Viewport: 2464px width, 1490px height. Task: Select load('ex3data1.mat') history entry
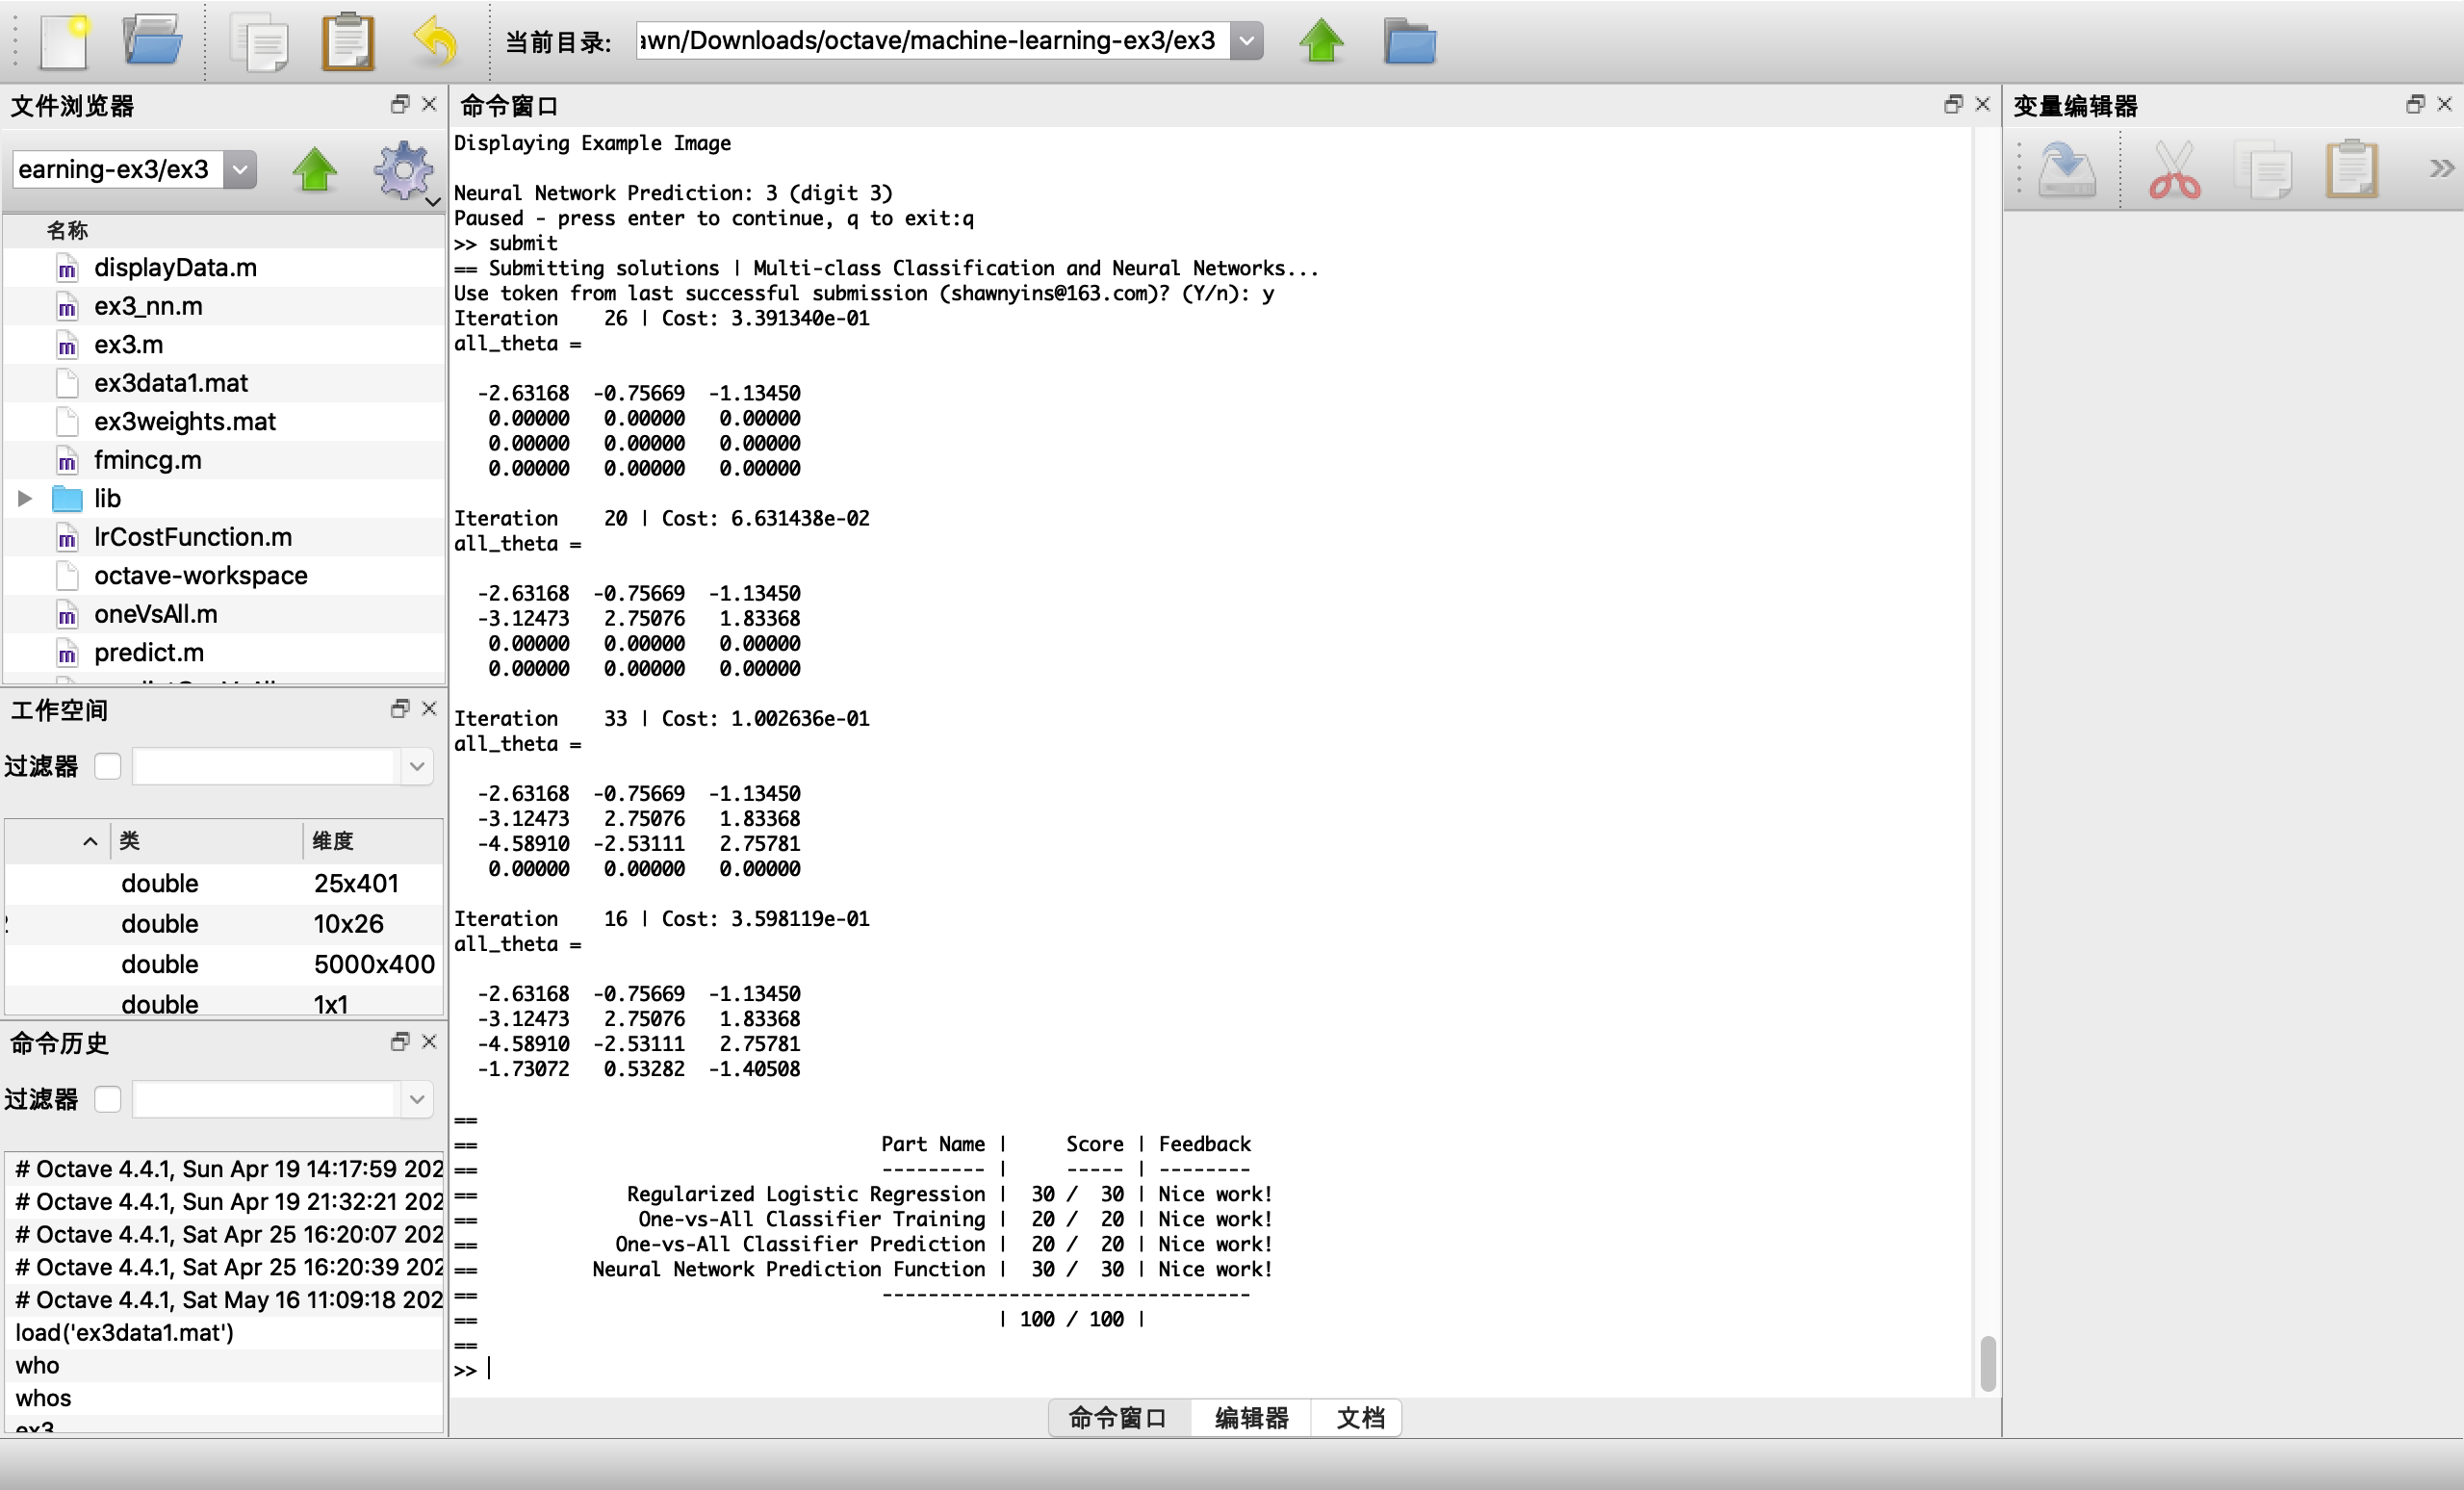pyautogui.click(x=224, y=1332)
